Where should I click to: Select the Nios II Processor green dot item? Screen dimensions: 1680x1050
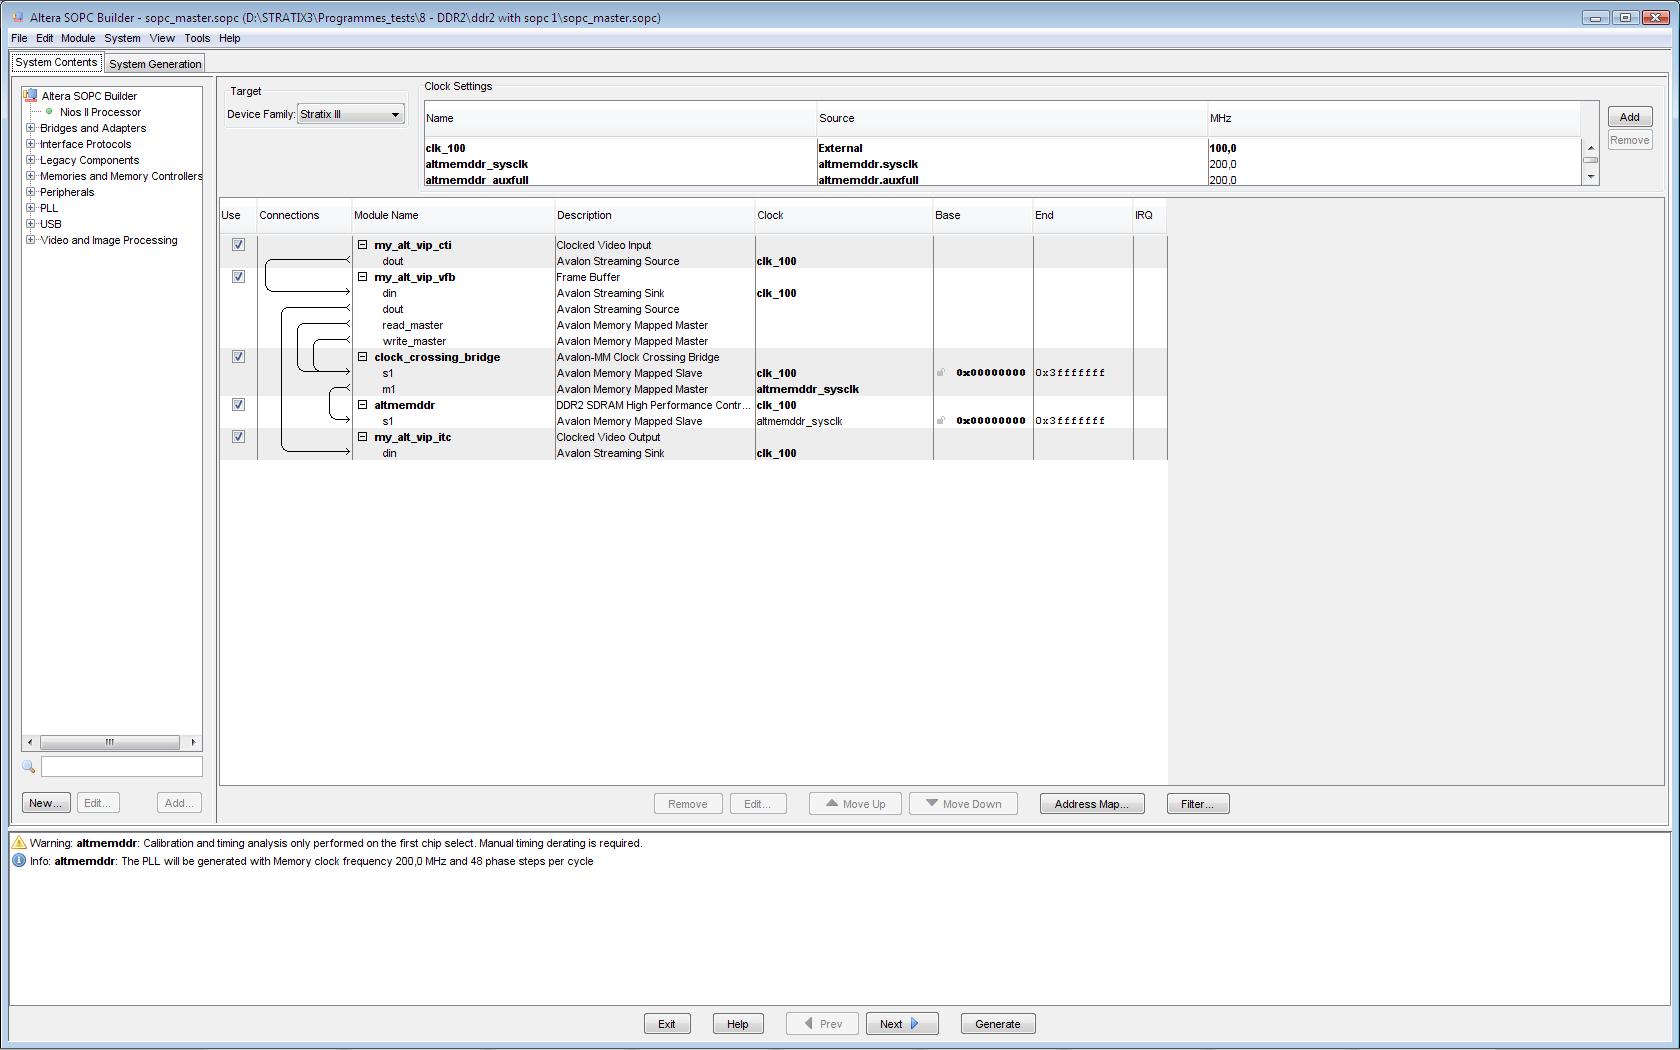pyautogui.click(x=49, y=112)
